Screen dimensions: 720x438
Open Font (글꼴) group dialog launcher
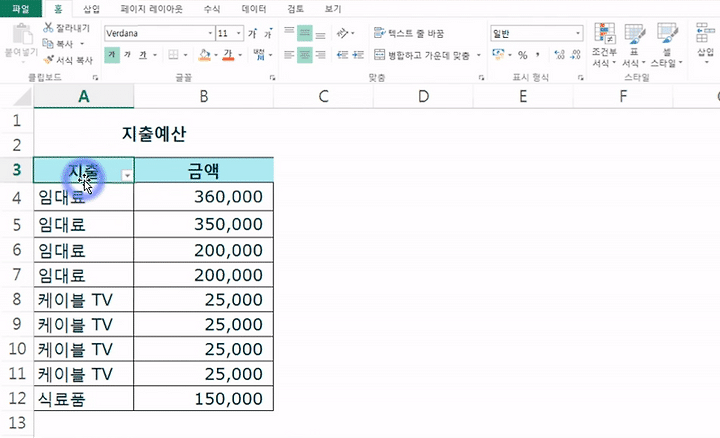272,78
